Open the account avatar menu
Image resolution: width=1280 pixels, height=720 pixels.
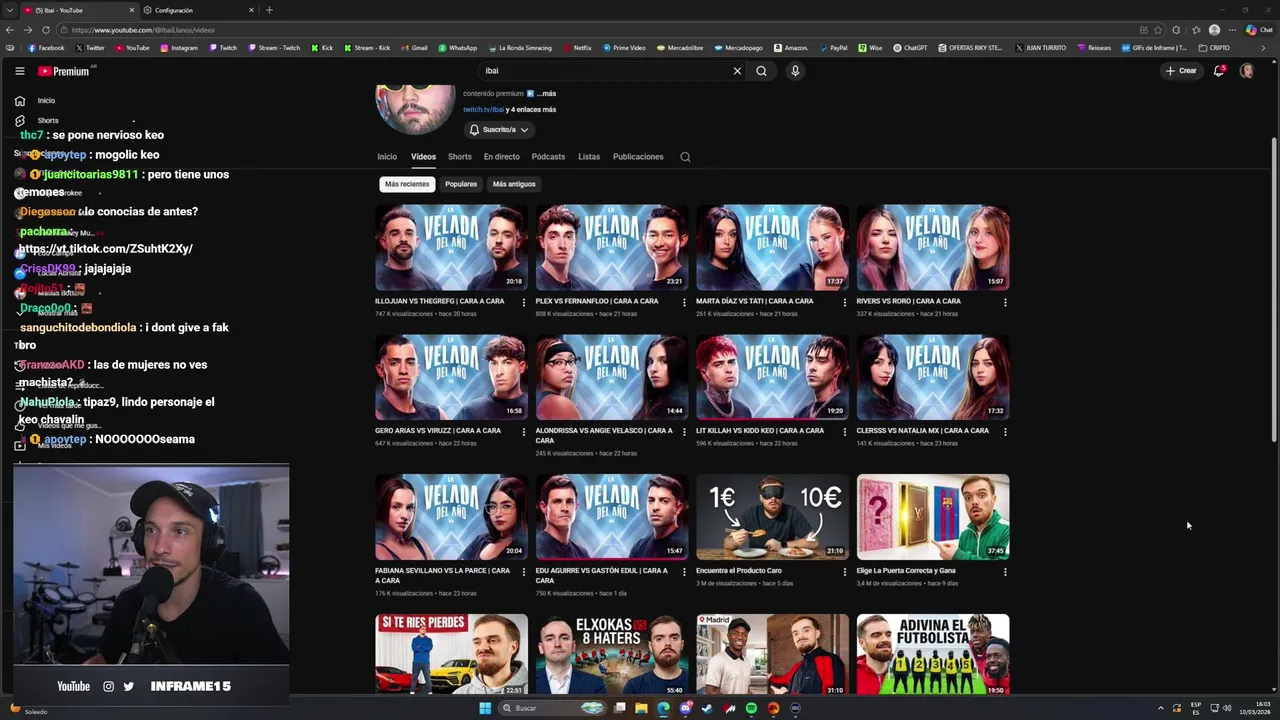click(x=1247, y=71)
